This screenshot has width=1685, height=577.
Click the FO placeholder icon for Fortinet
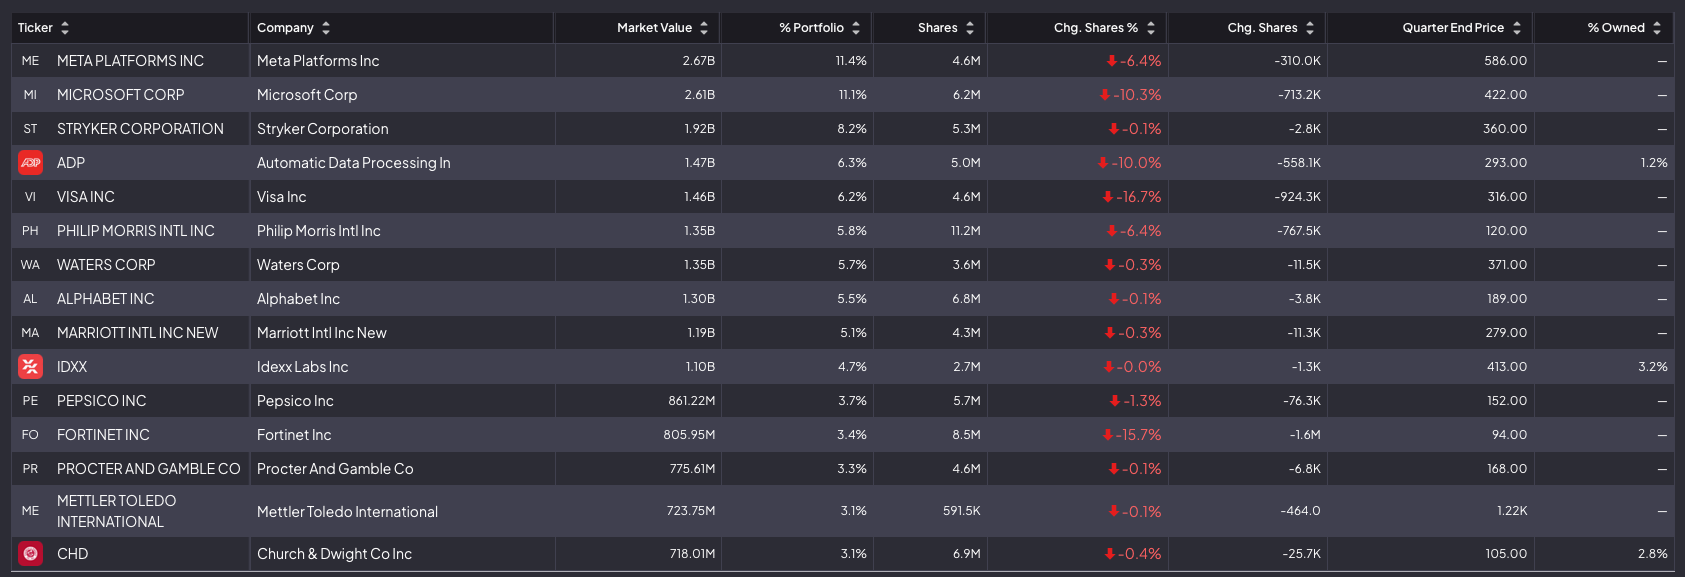pyautogui.click(x=30, y=435)
